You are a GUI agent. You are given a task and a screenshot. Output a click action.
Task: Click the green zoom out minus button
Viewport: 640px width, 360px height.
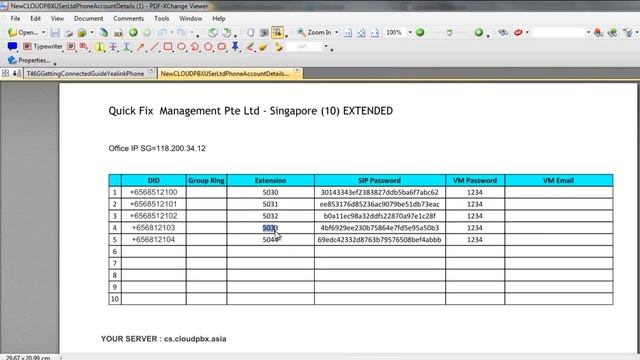[420, 32]
